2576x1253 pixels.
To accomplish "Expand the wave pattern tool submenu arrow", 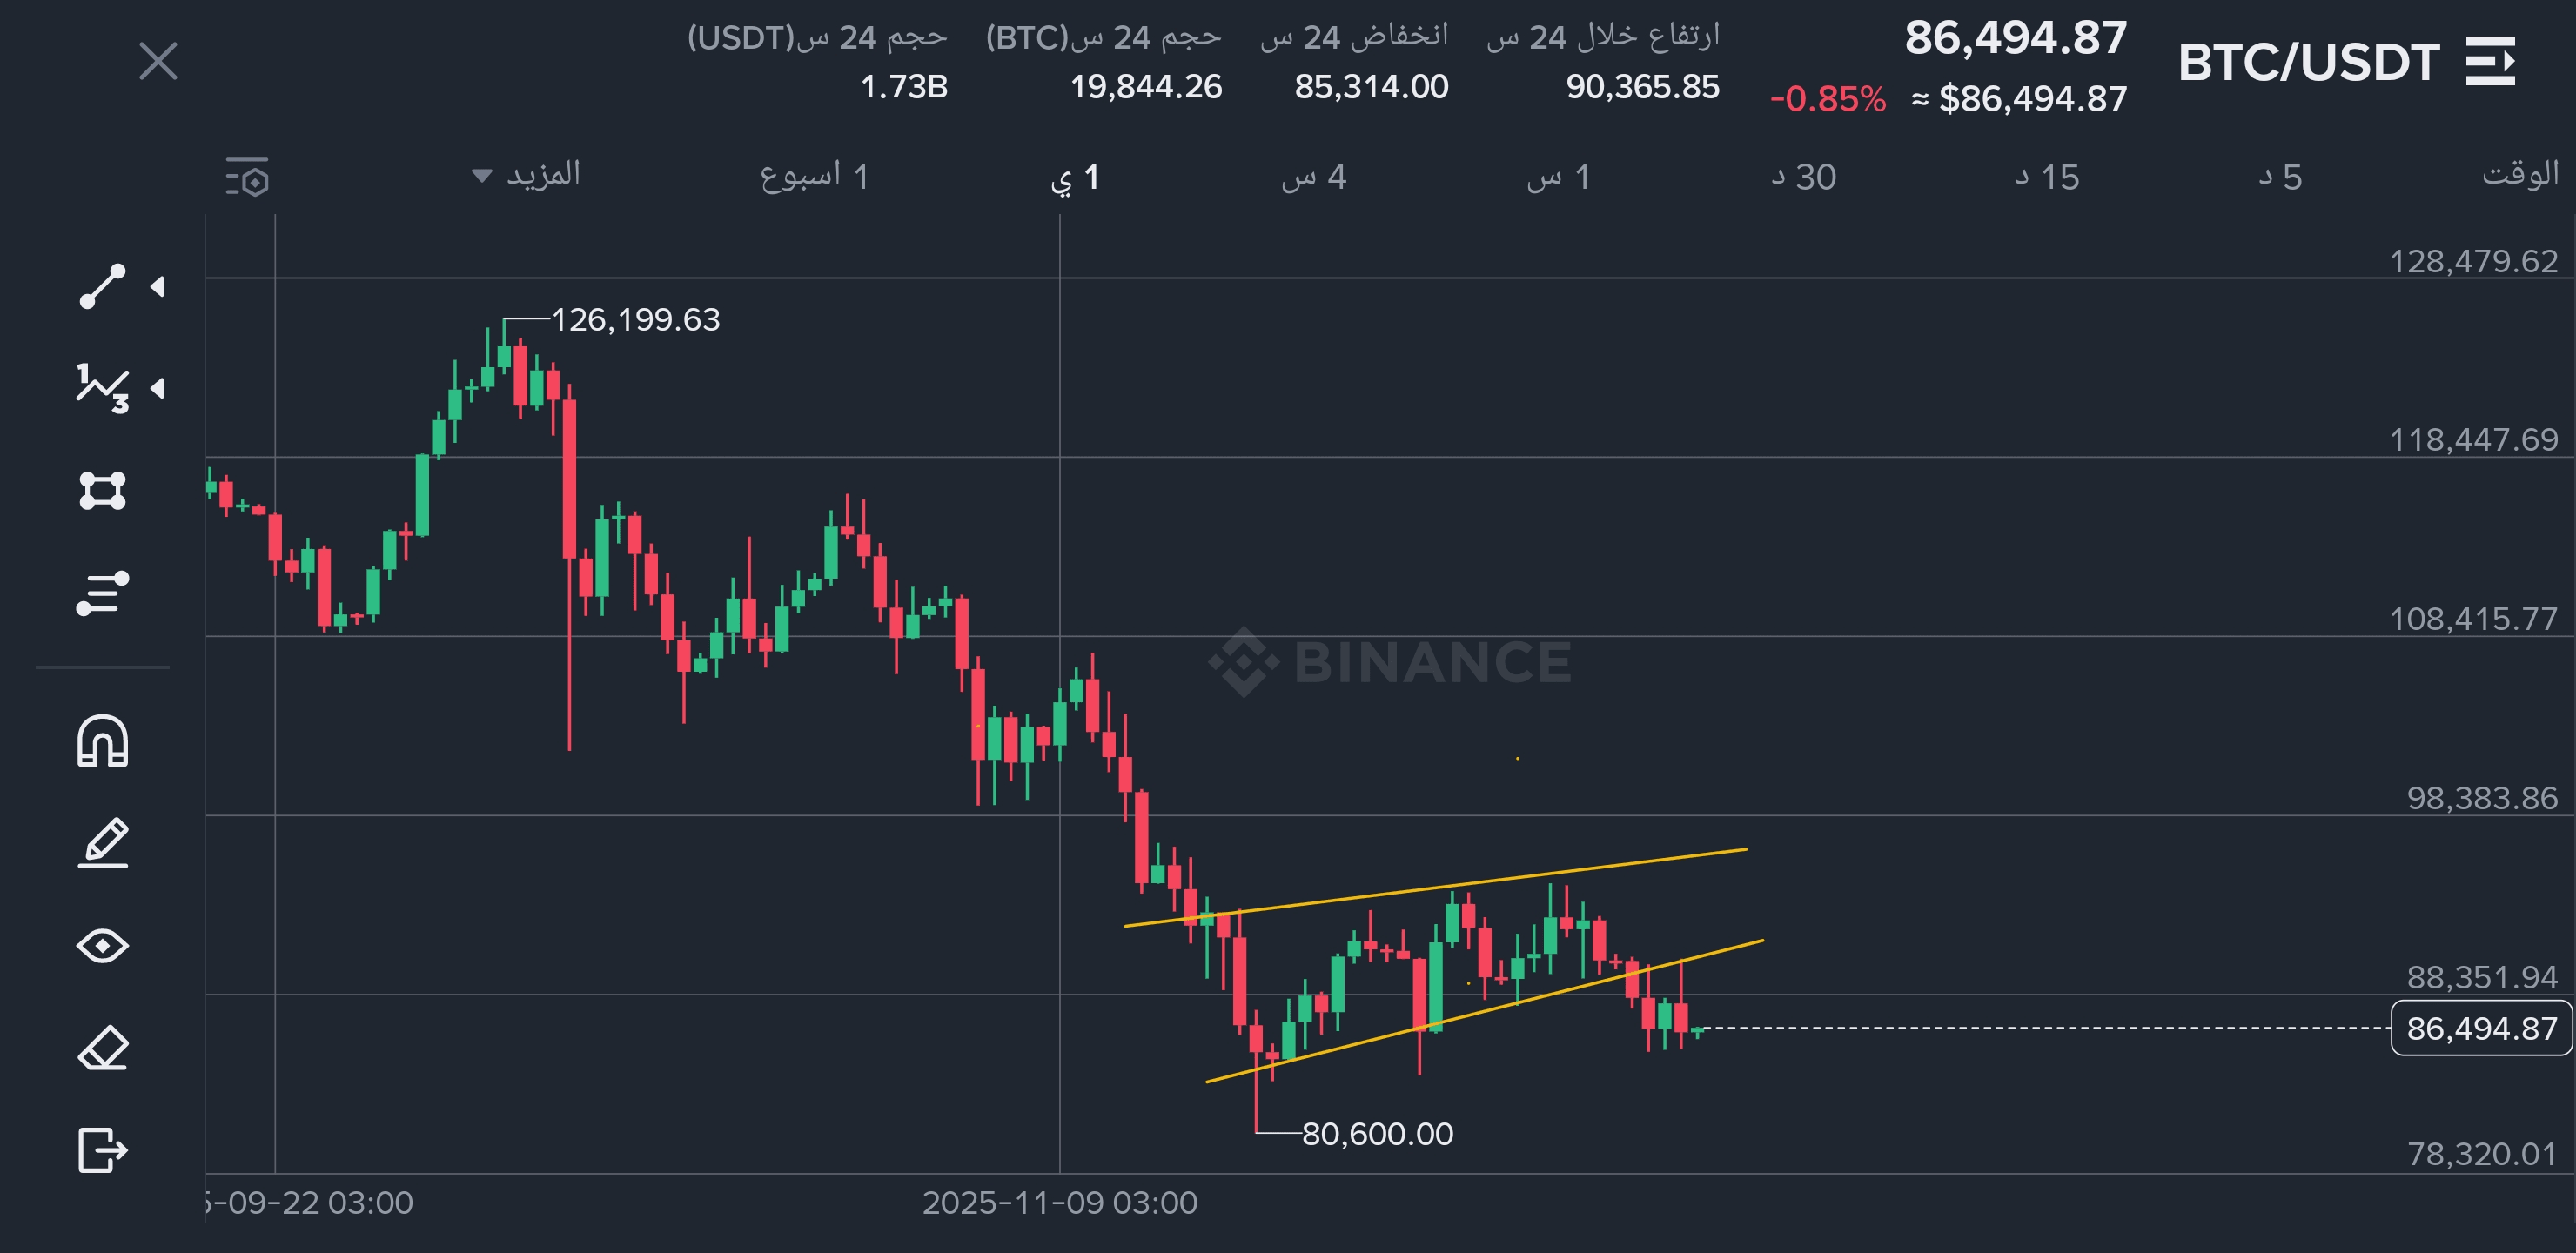I will pos(157,388).
